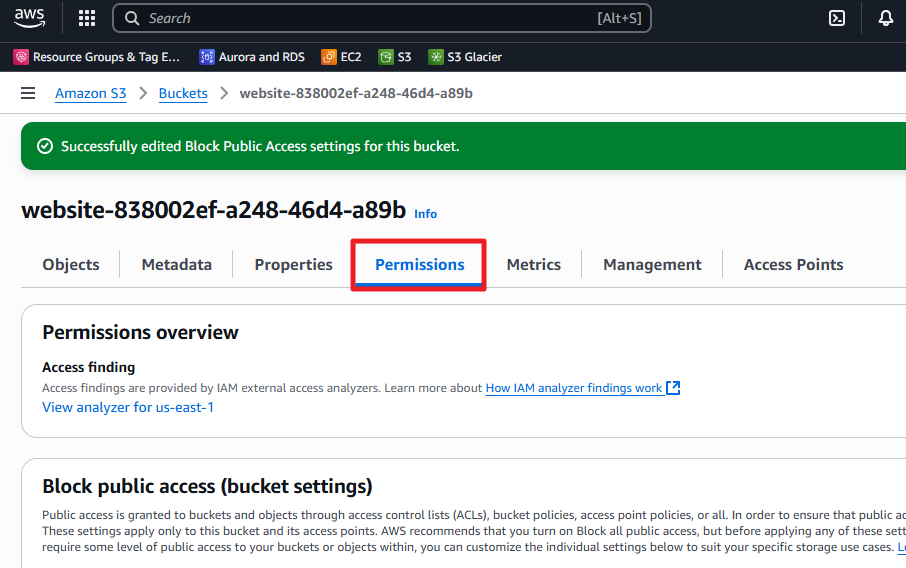Image resolution: width=906 pixels, height=568 pixels.
Task: Open CloudShell terminal icon
Action: [x=837, y=18]
